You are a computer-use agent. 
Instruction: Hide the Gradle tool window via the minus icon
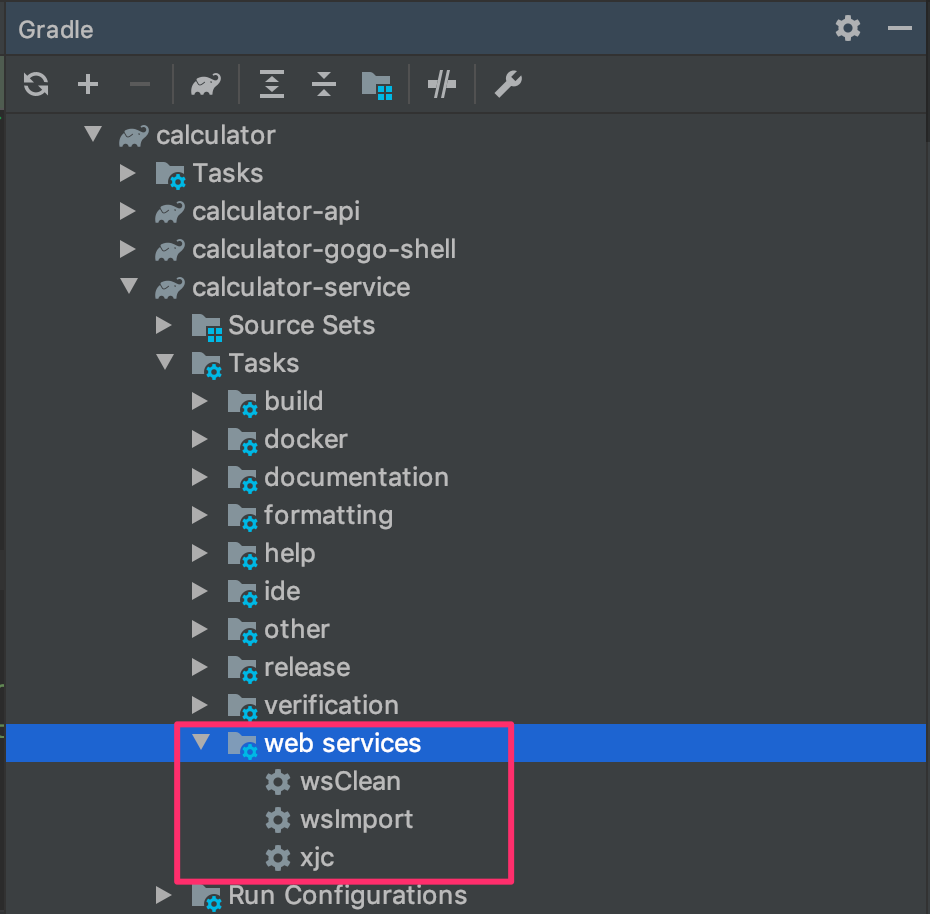click(x=900, y=28)
